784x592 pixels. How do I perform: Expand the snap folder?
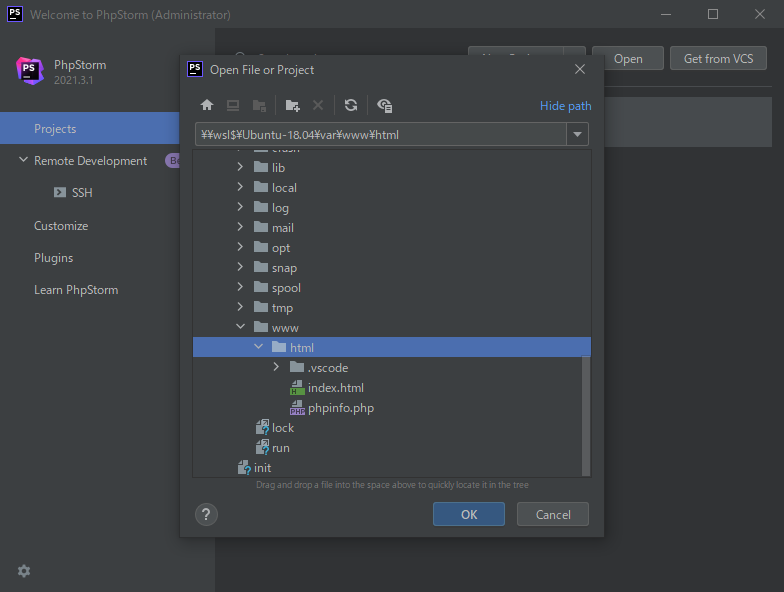(240, 268)
